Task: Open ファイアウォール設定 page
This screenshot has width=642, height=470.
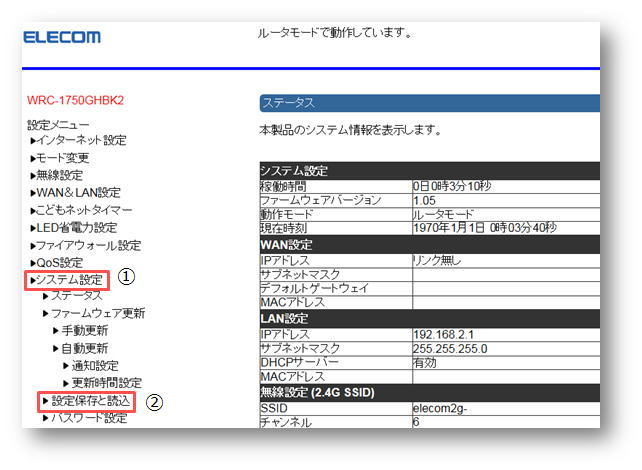Action: pos(88,245)
